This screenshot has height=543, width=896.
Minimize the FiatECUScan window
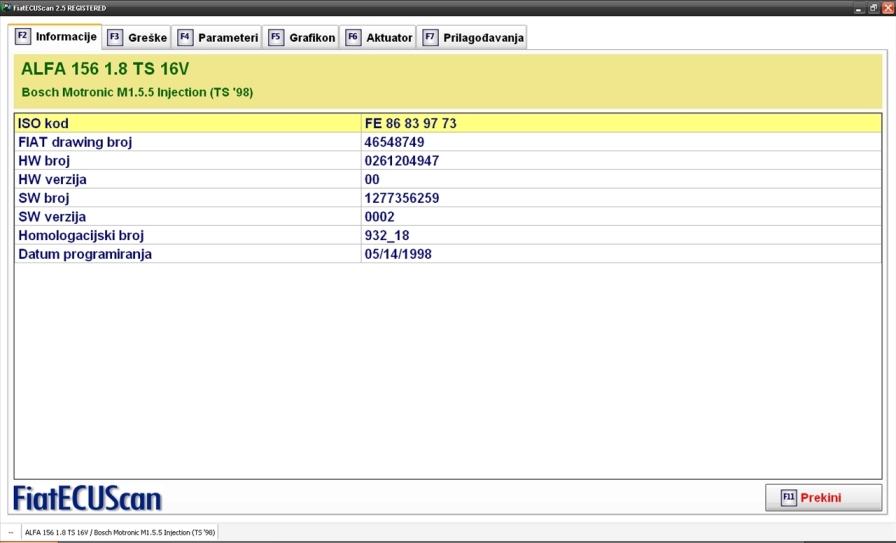tap(858, 8)
